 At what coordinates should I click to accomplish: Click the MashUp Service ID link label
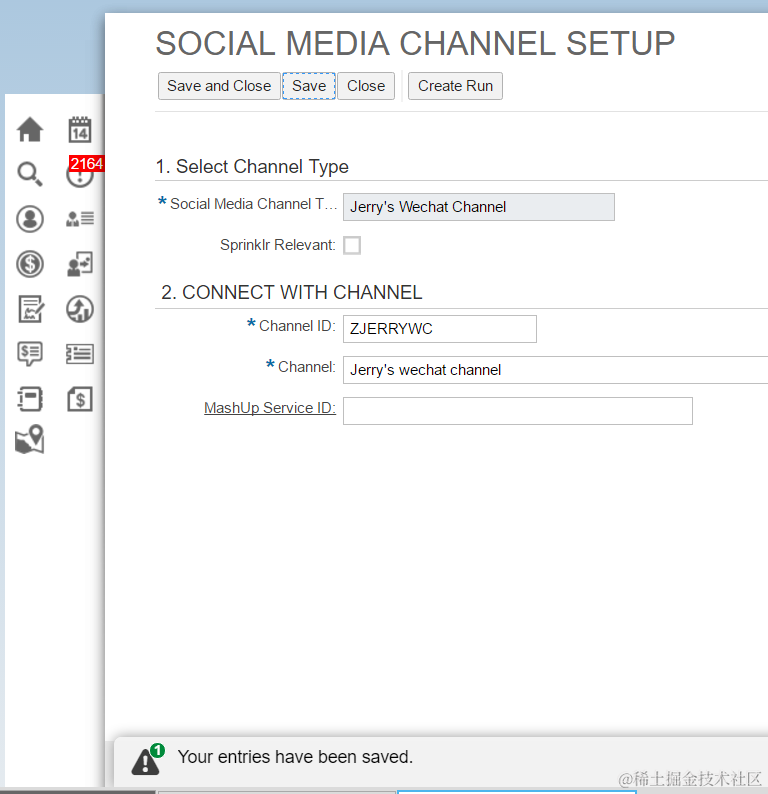click(270, 408)
